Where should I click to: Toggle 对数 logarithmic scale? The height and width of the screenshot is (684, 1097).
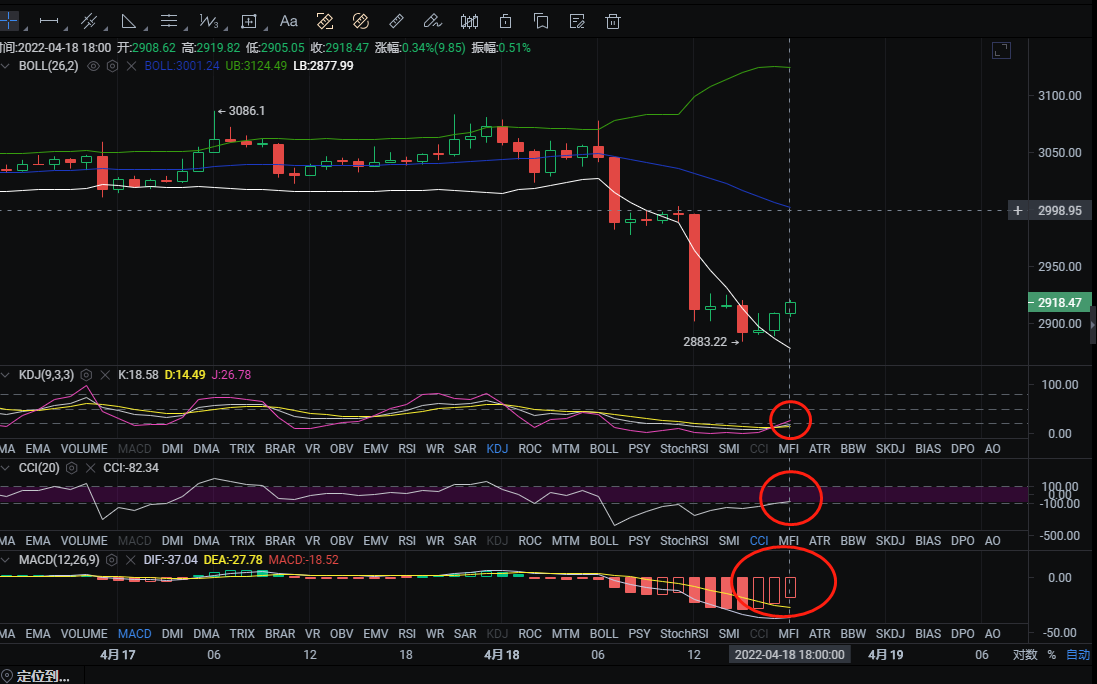pyautogui.click(x=1025, y=655)
